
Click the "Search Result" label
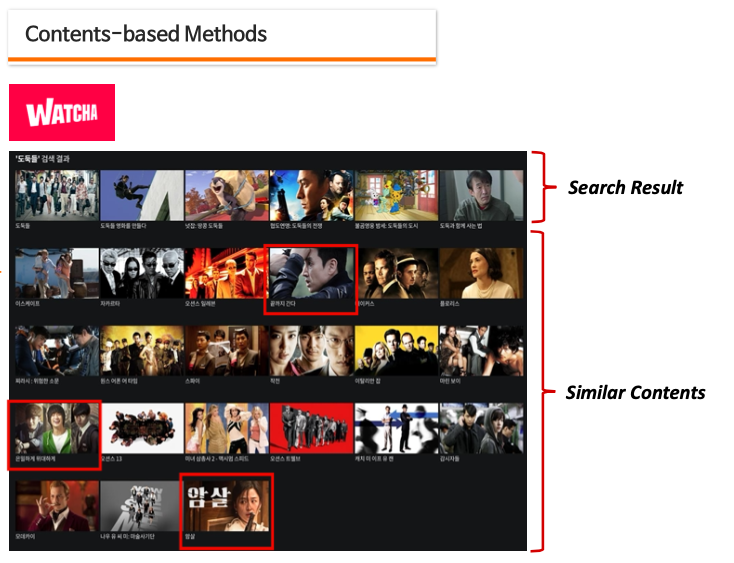point(625,188)
